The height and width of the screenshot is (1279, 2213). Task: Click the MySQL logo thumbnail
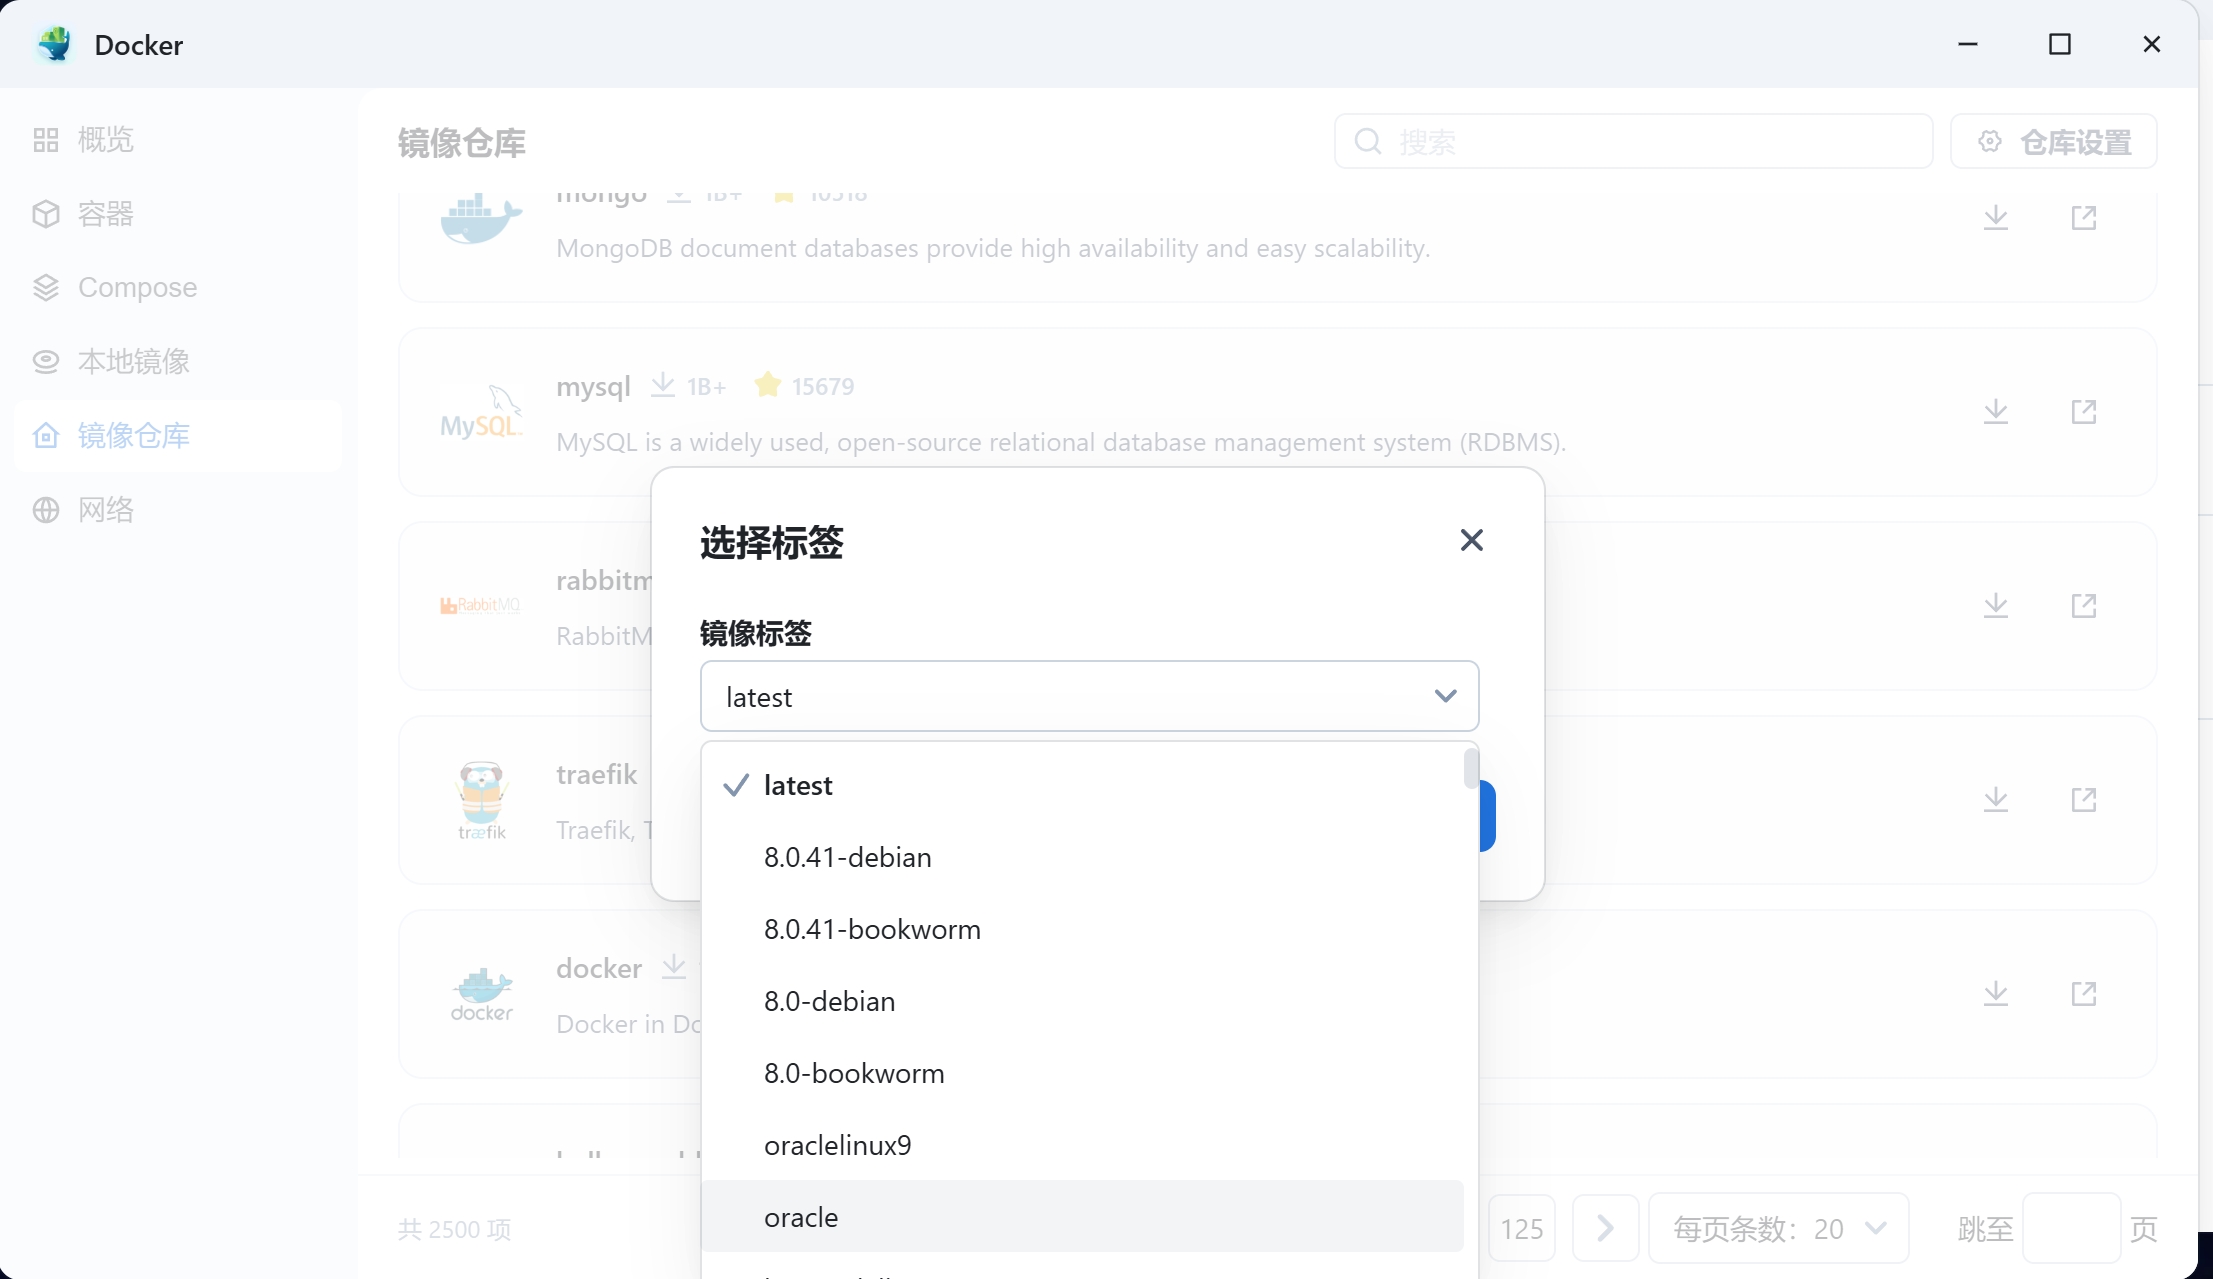click(x=481, y=412)
